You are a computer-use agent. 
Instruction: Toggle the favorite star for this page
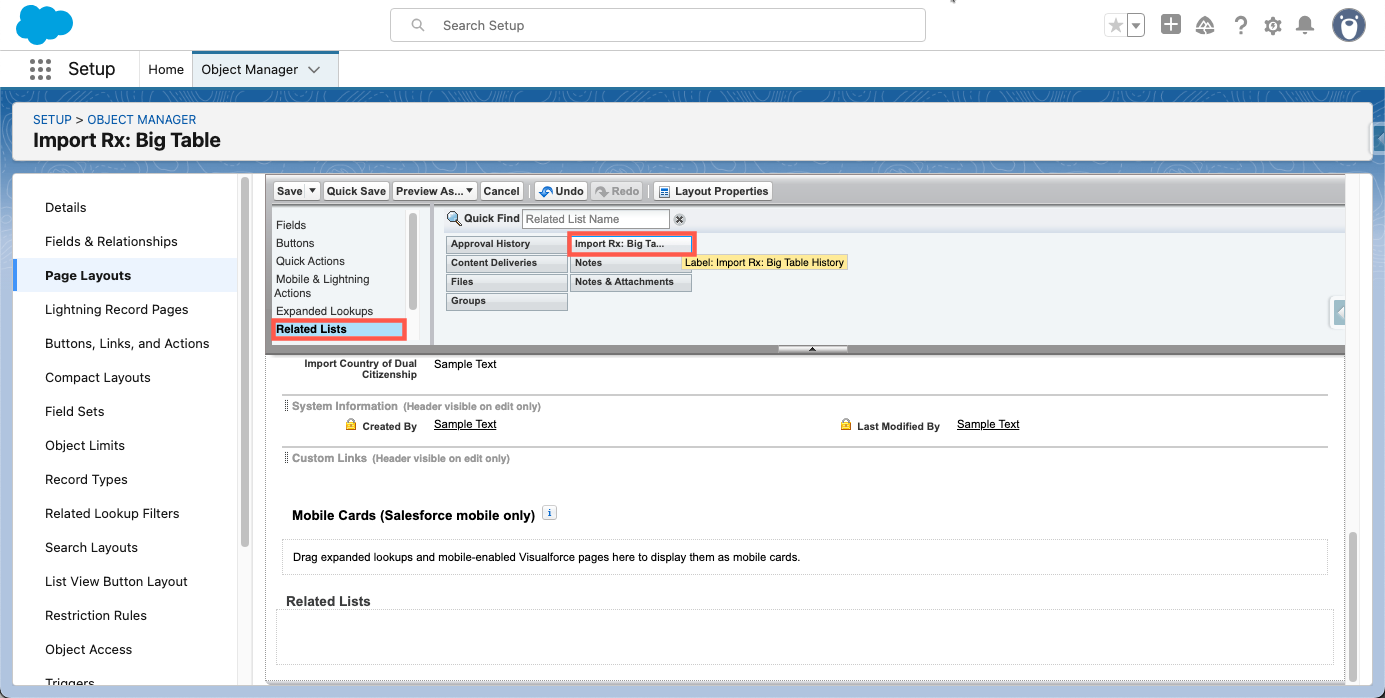(1115, 26)
